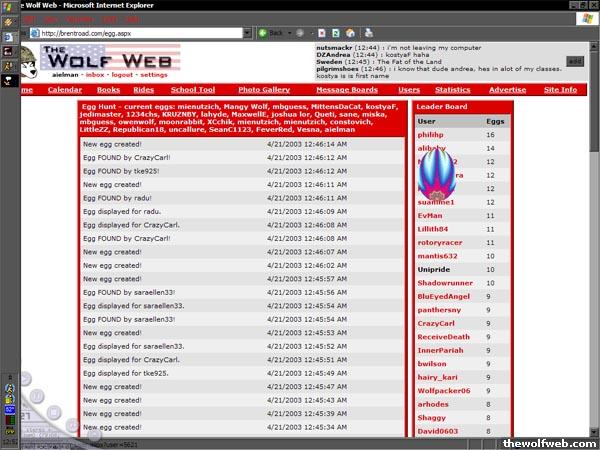Expand the Back history dropdown arrow
The width and height of the screenshot is (600, 450).
[288, 33]
